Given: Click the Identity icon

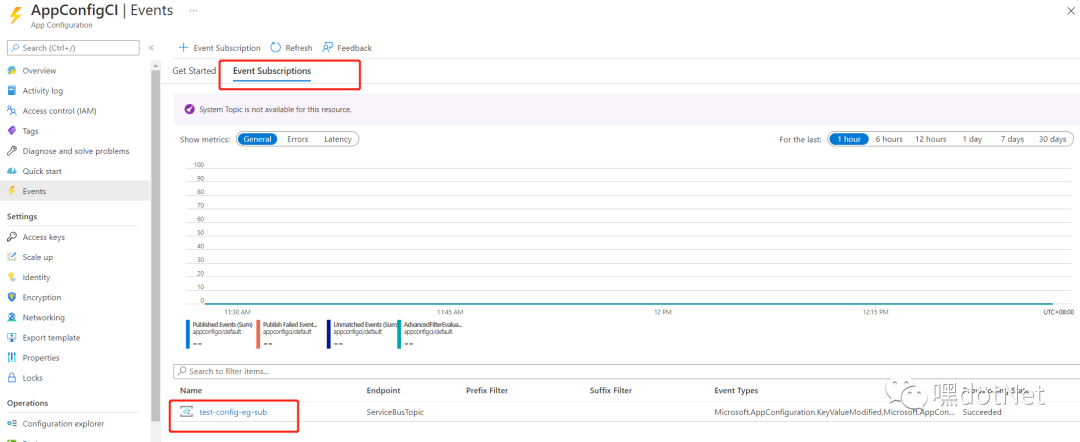Looking at the screenshot, I should [x=12, y=277].
